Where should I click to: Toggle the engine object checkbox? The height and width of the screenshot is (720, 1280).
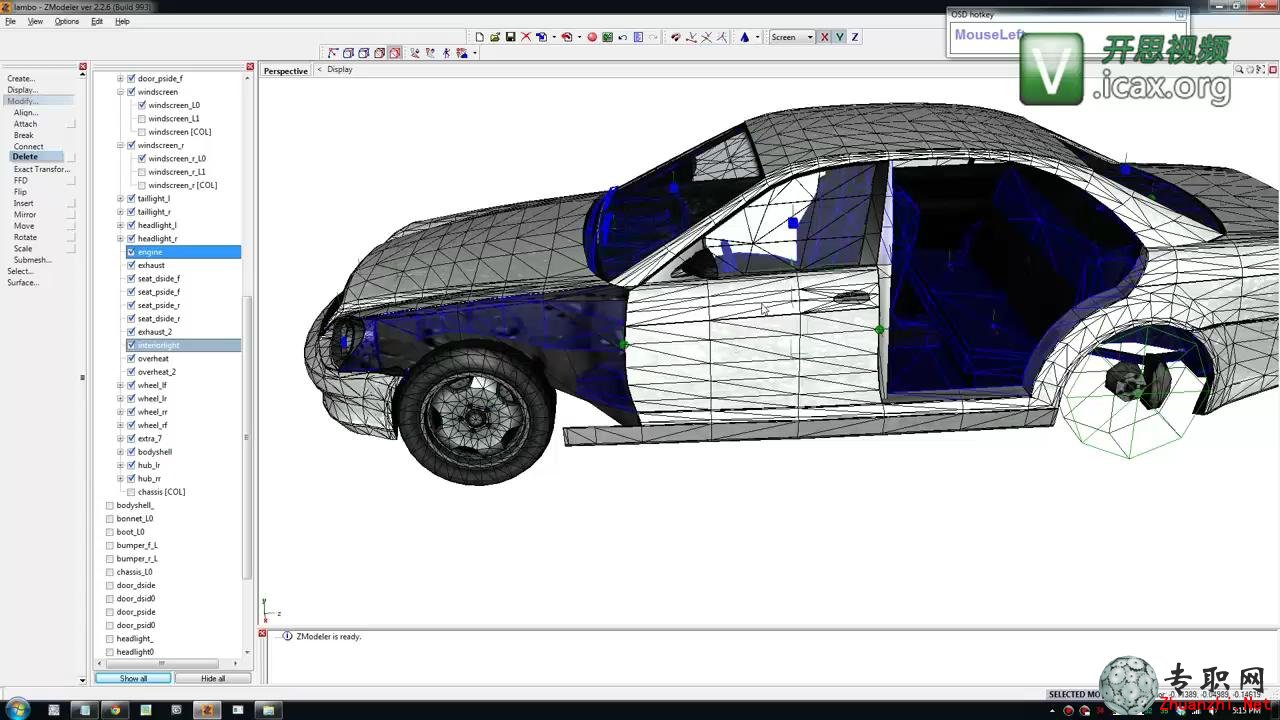[131, 252]
